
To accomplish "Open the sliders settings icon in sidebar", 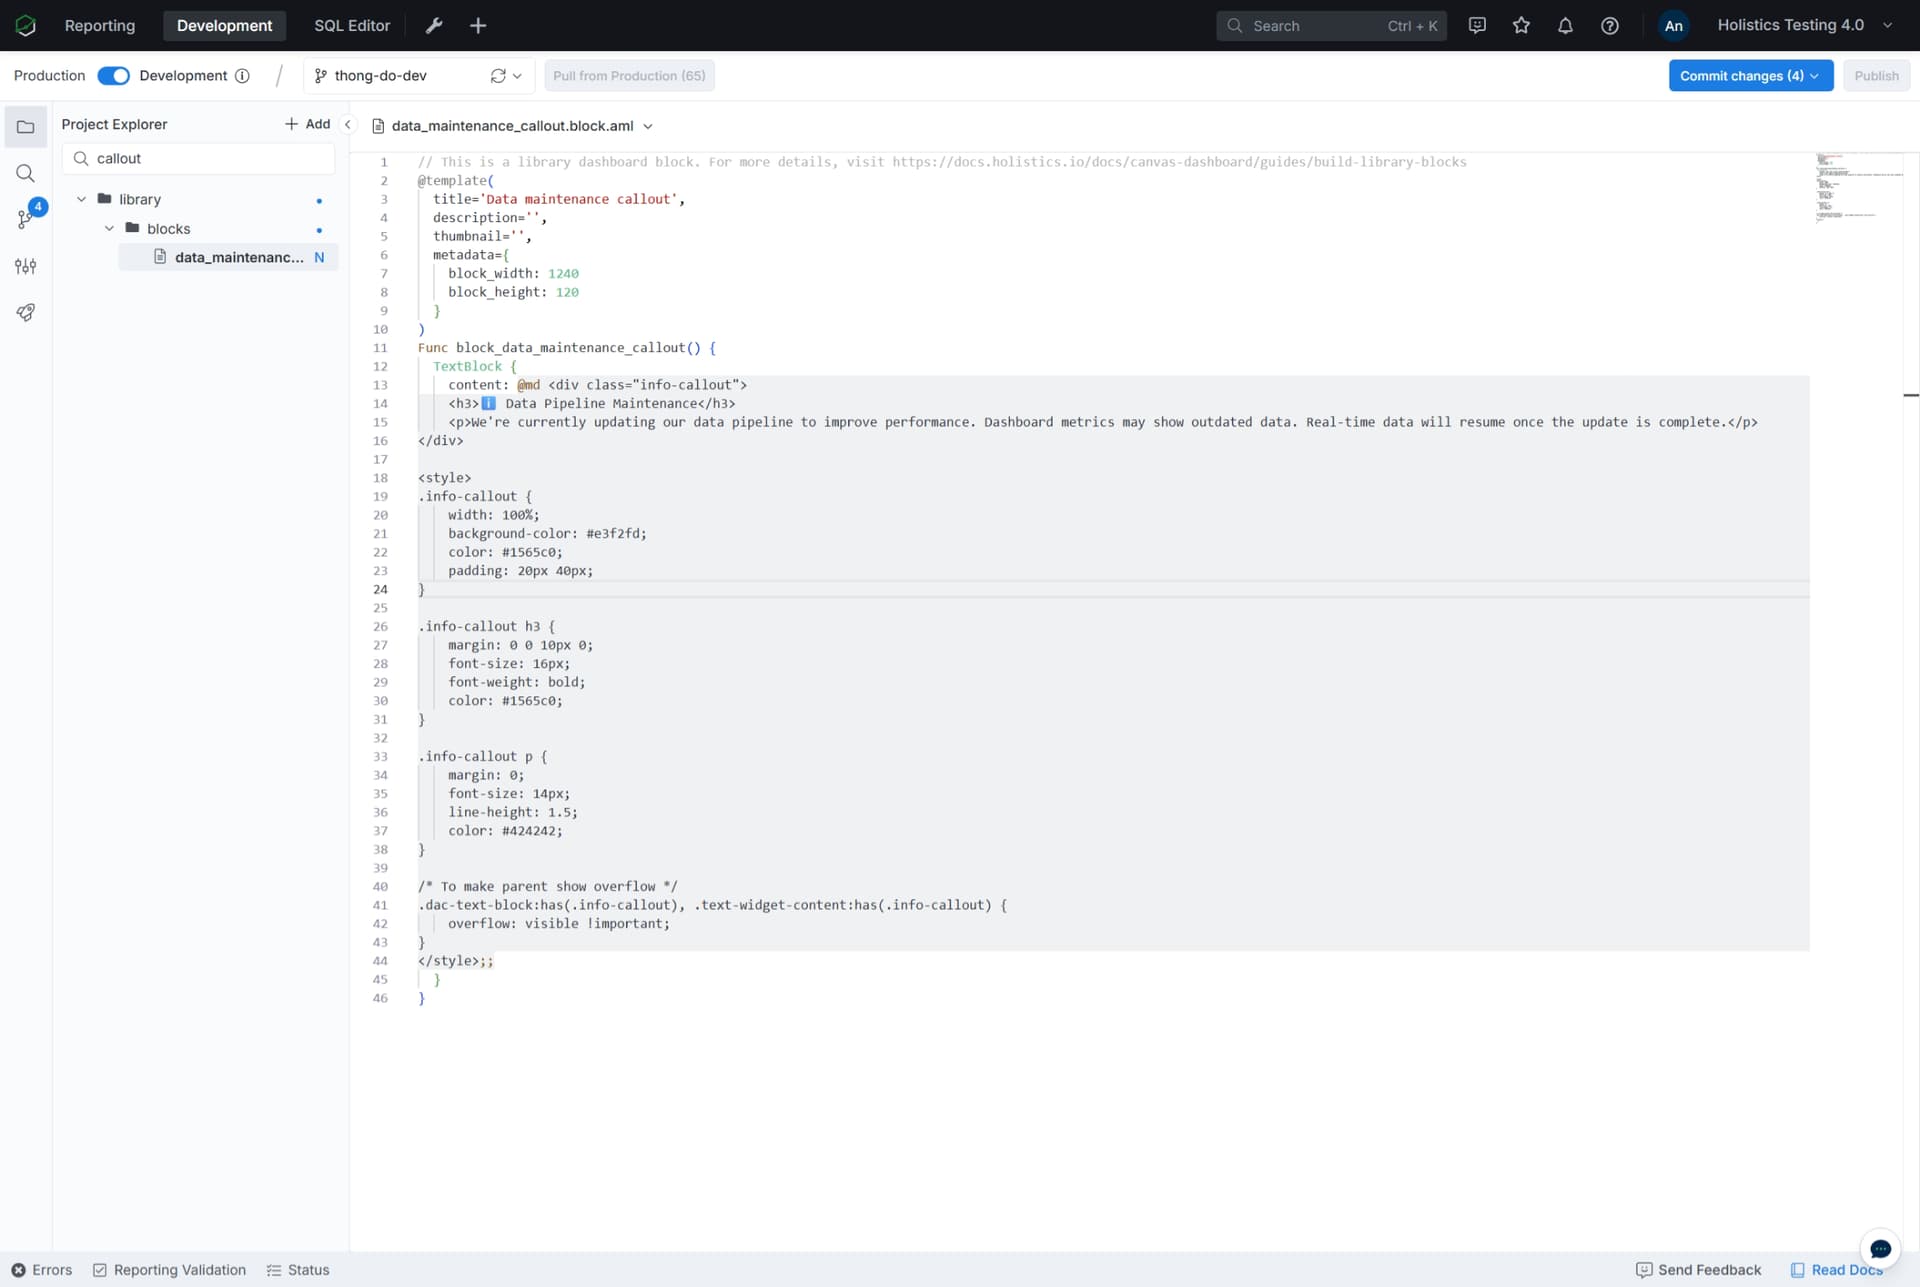I will [x=26, y=266].
